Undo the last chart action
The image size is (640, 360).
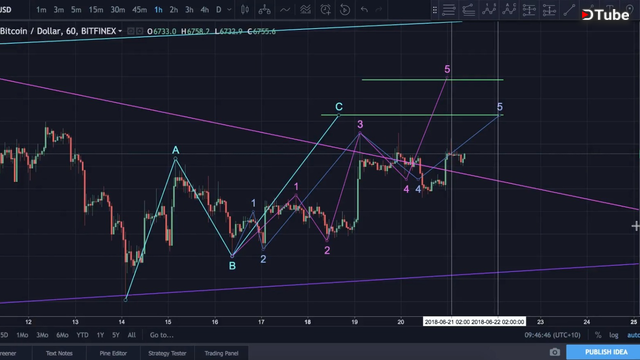pos(364,9)
